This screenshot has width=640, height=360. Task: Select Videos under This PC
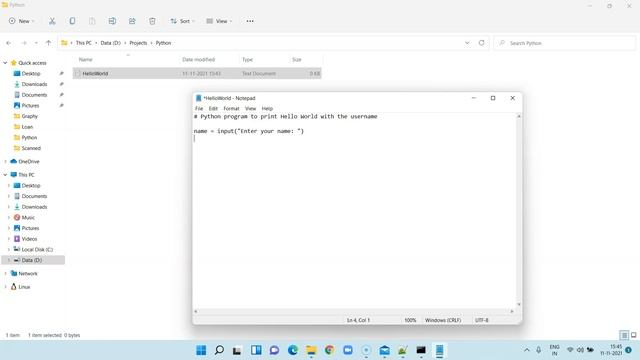[29, 239]
